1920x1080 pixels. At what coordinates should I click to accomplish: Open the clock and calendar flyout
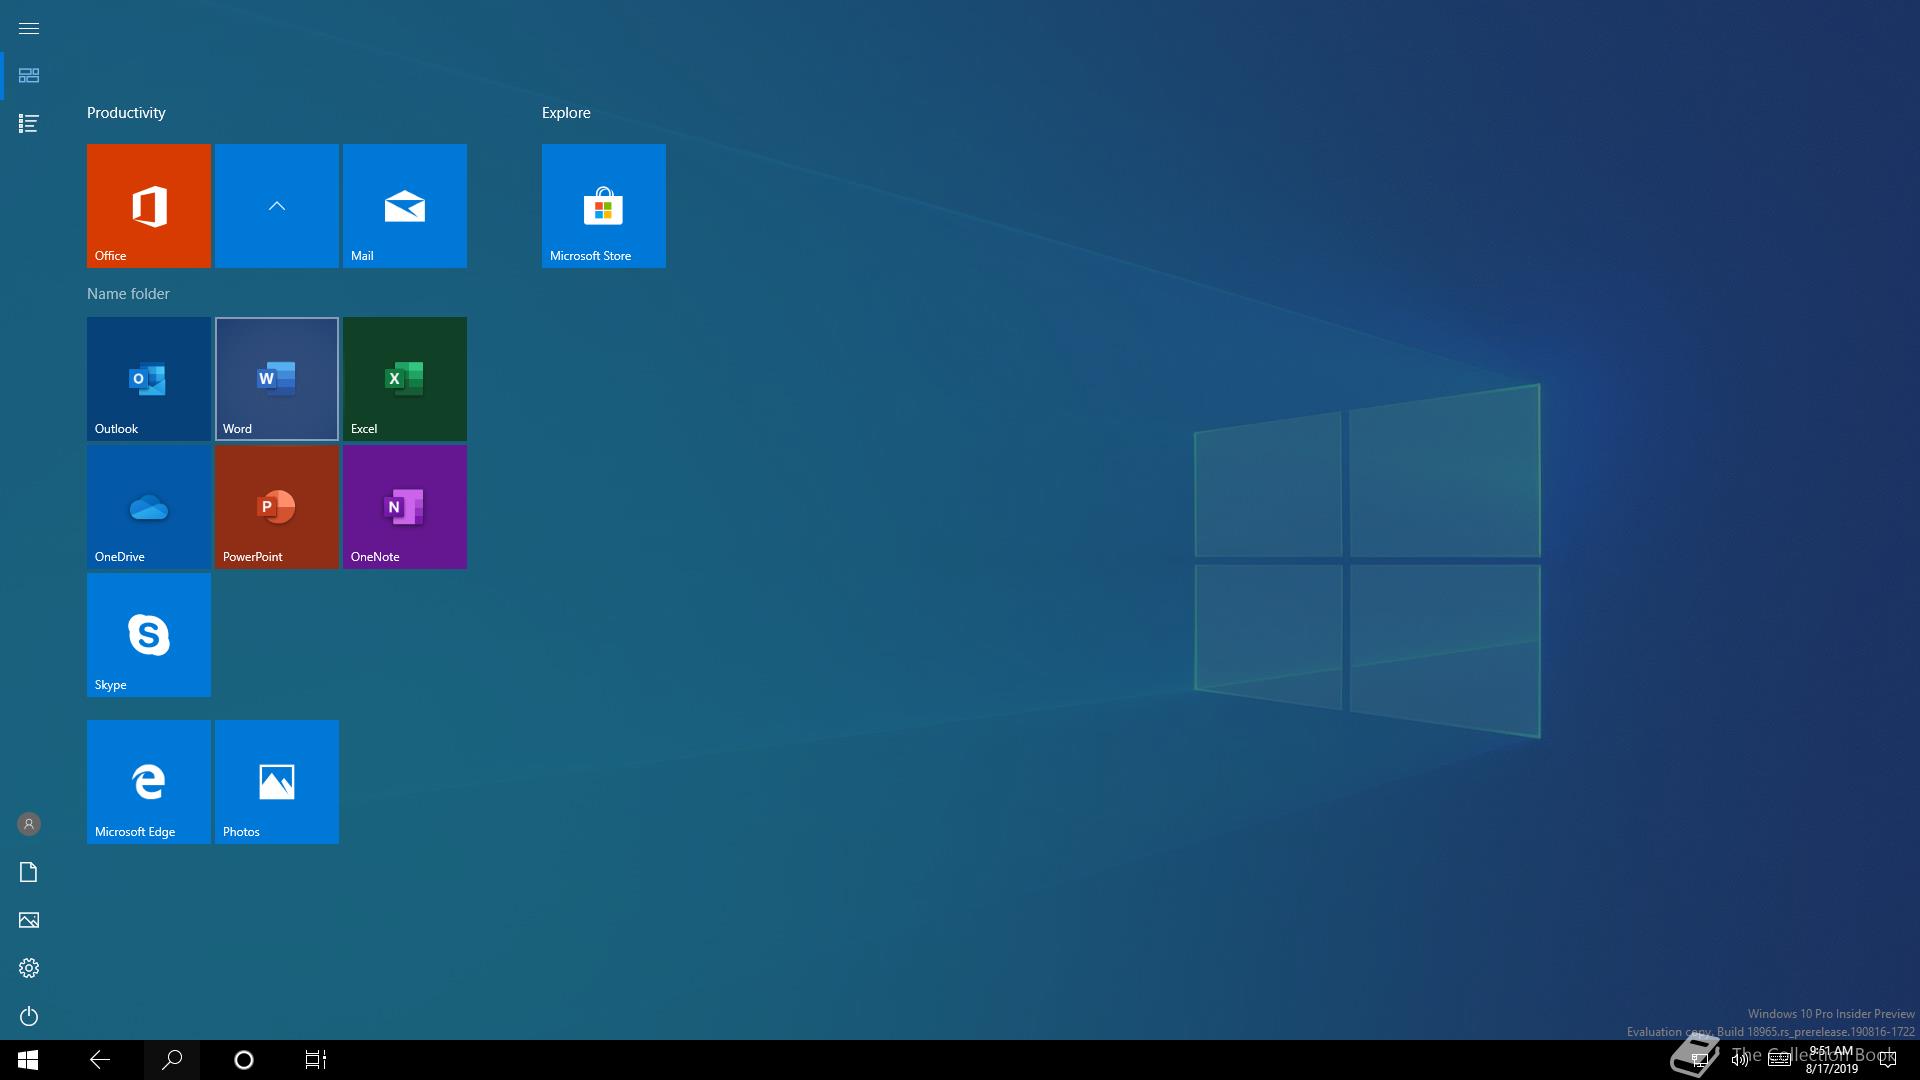click(1831, 1060)
